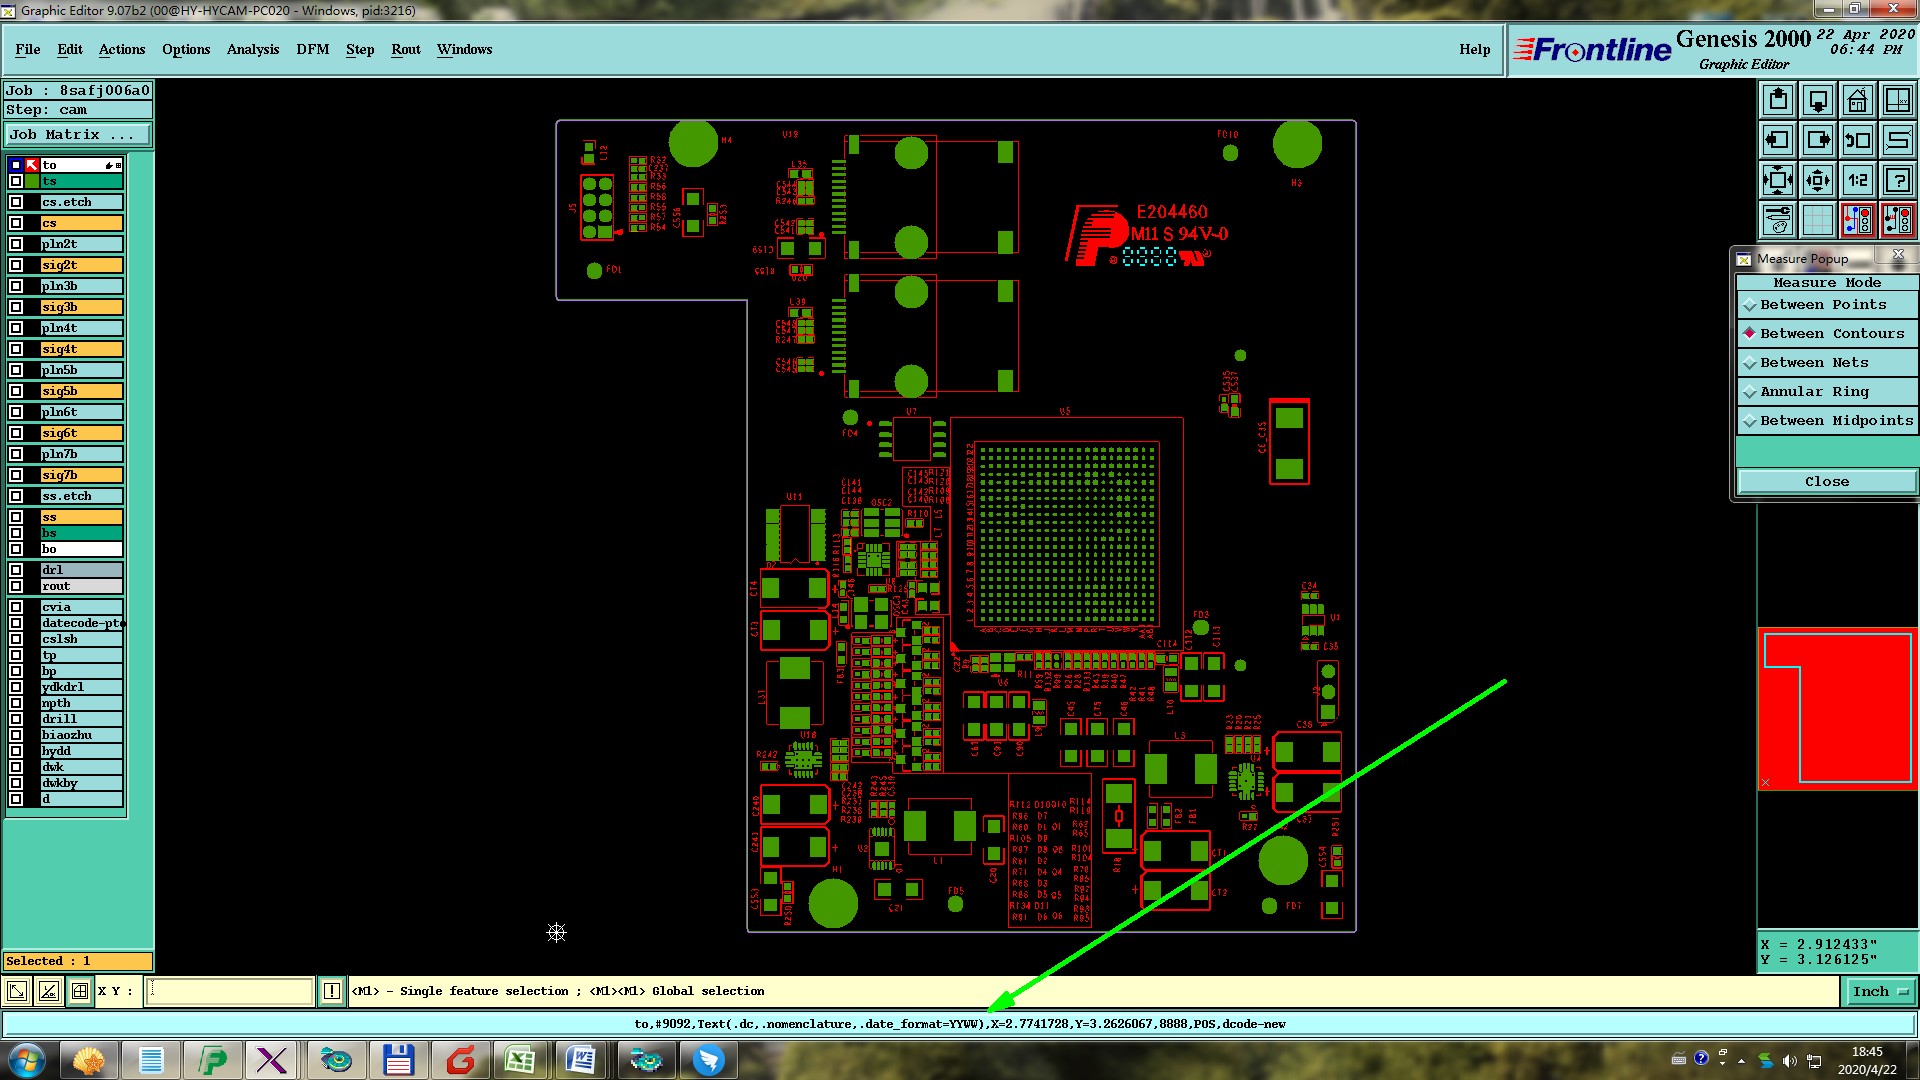
Task: Toggle the drl layer checkbox
Action: point(16,570)
